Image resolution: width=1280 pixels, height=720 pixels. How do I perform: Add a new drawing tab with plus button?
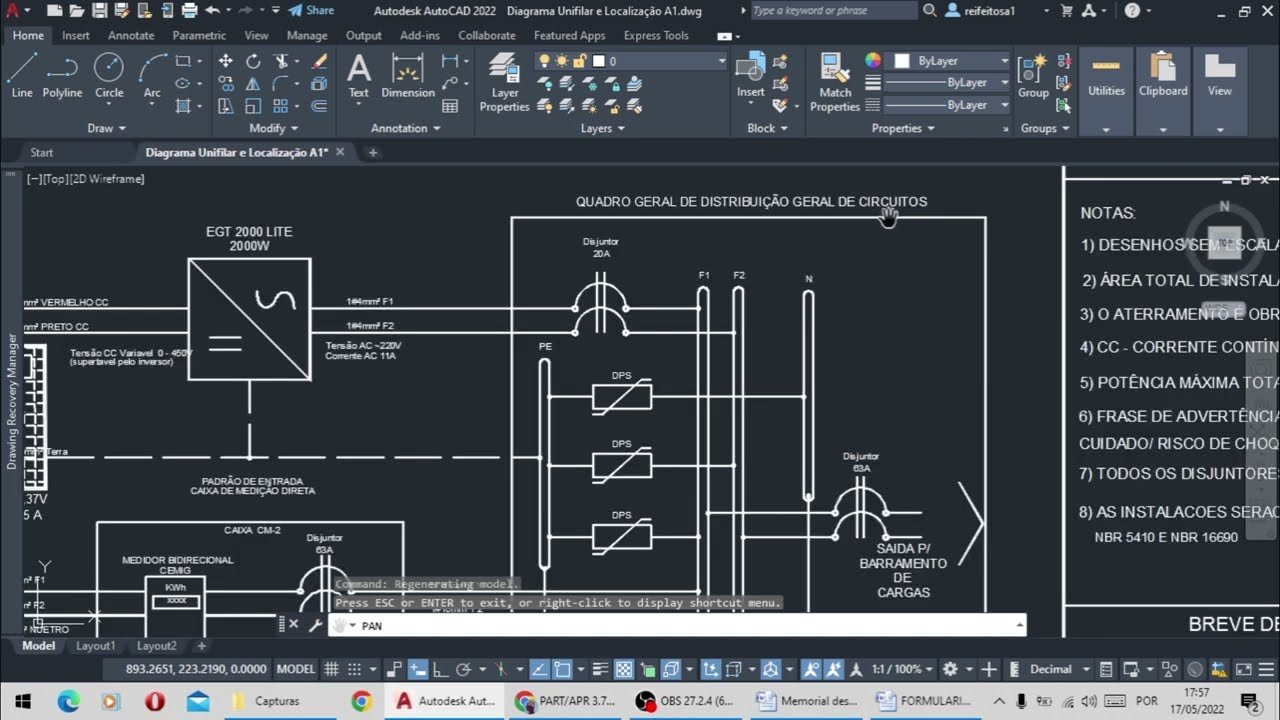click(373, 152)
